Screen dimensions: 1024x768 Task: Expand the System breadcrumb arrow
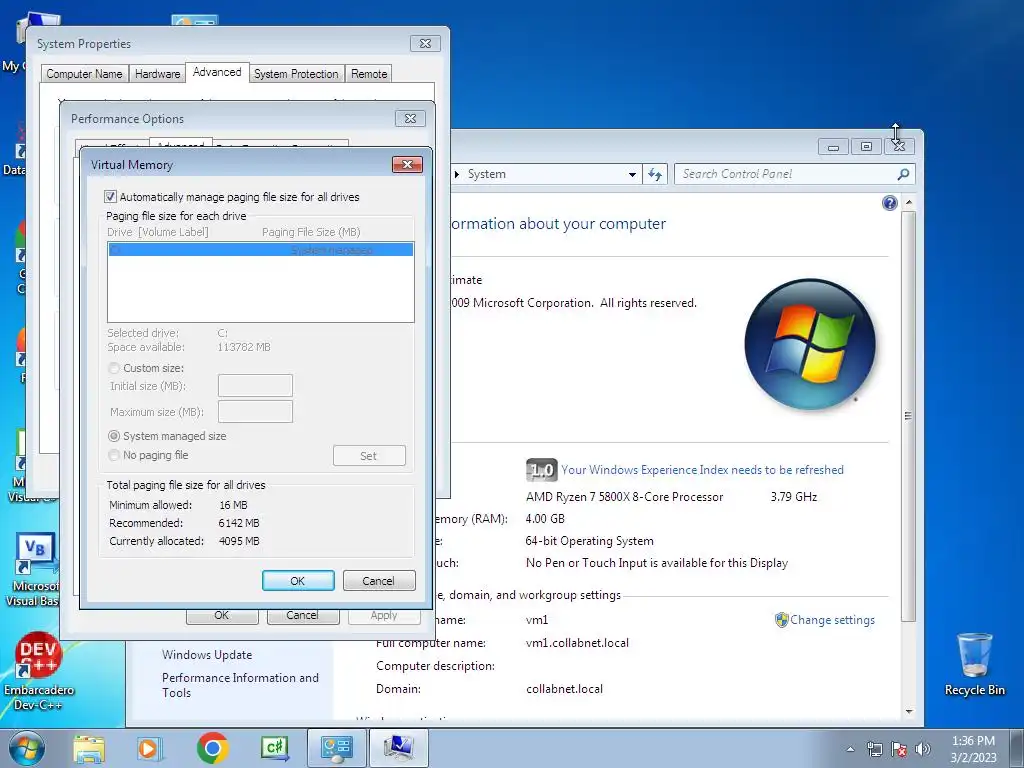coord(456,174)
